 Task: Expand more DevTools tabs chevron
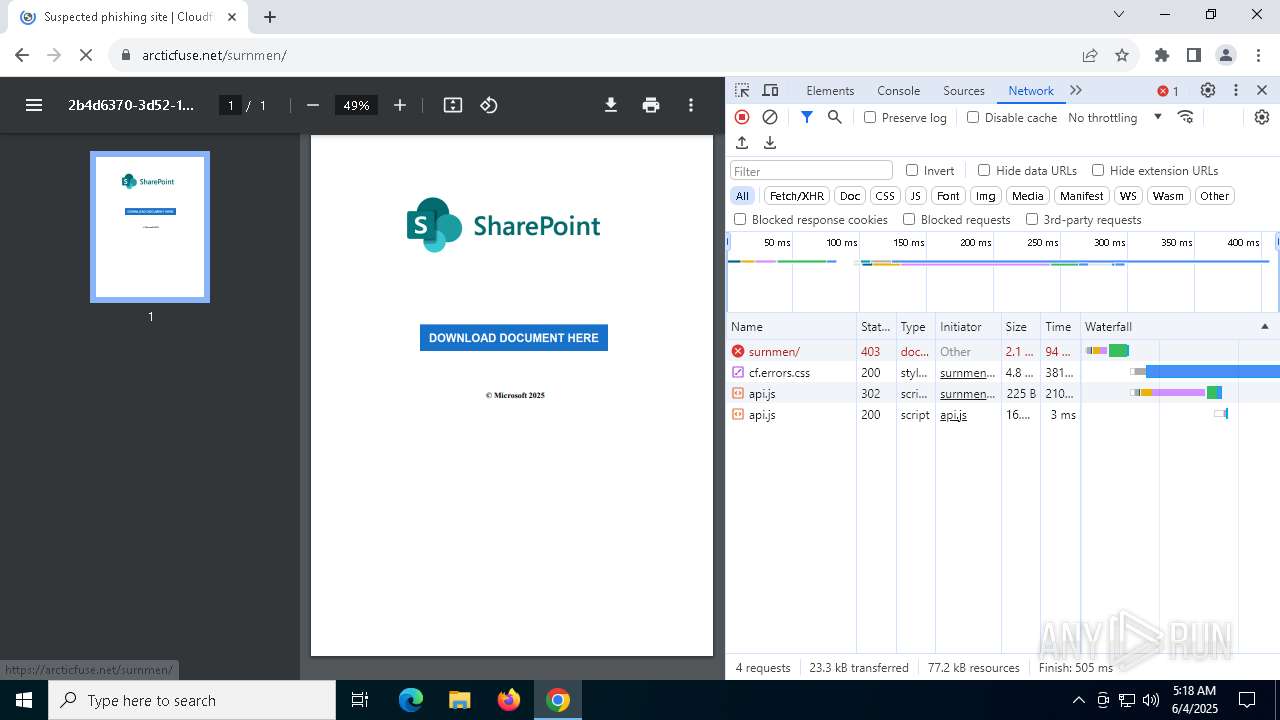point(1076,90)
